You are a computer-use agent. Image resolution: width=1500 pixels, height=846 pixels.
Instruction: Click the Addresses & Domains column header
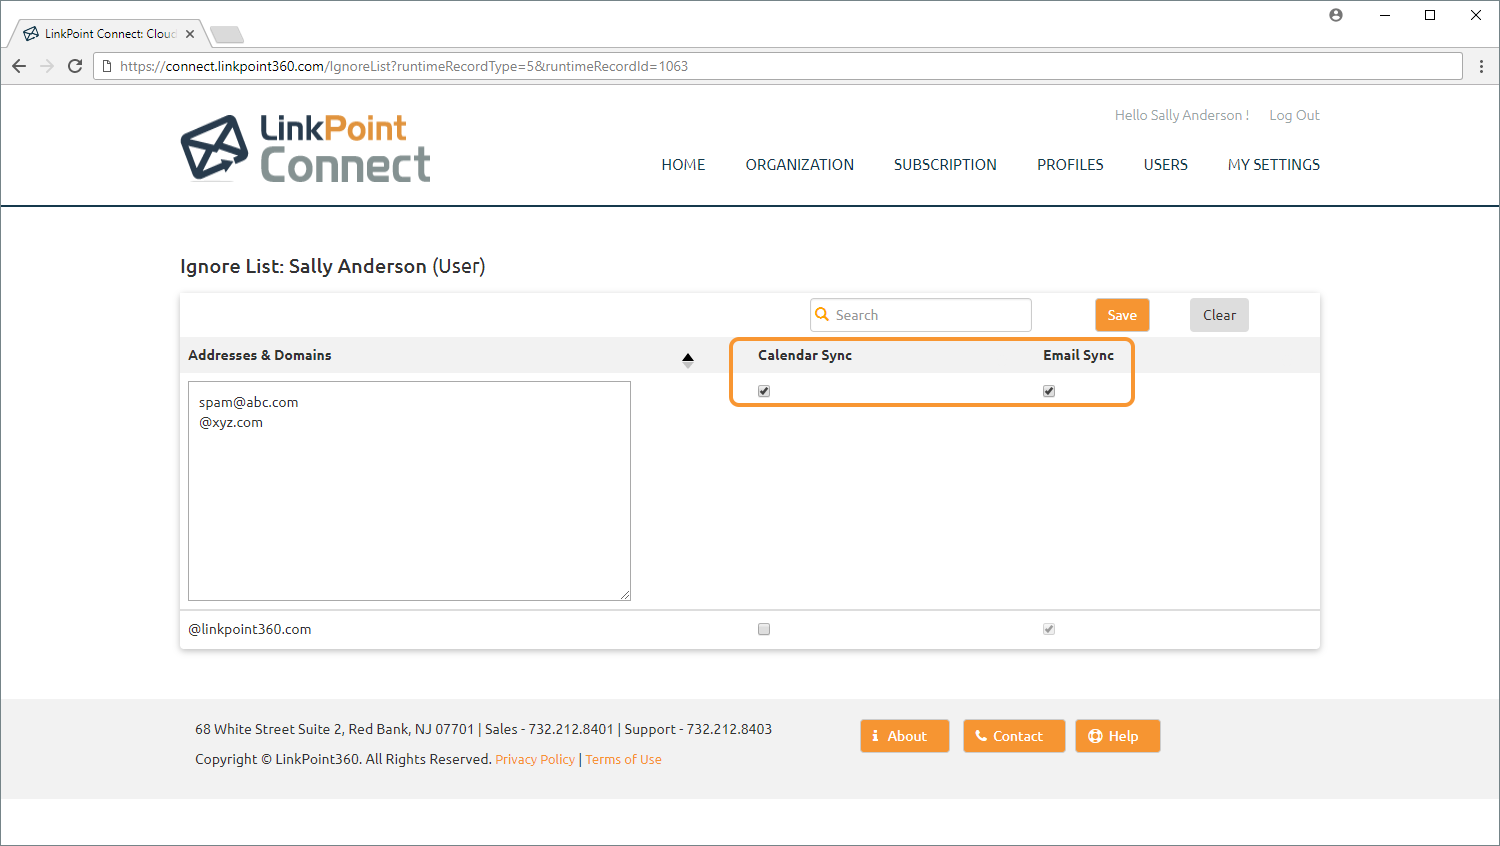pos(260,355)
